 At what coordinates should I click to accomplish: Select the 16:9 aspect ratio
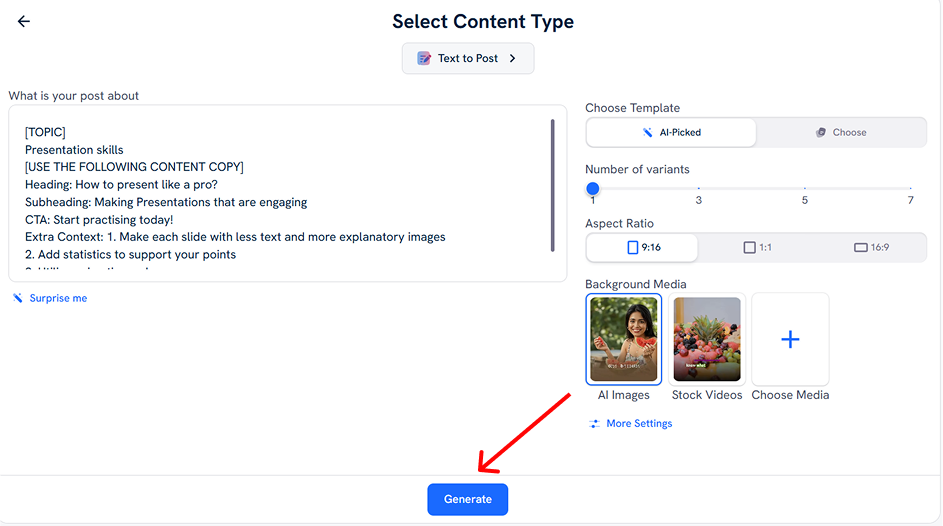871,247
